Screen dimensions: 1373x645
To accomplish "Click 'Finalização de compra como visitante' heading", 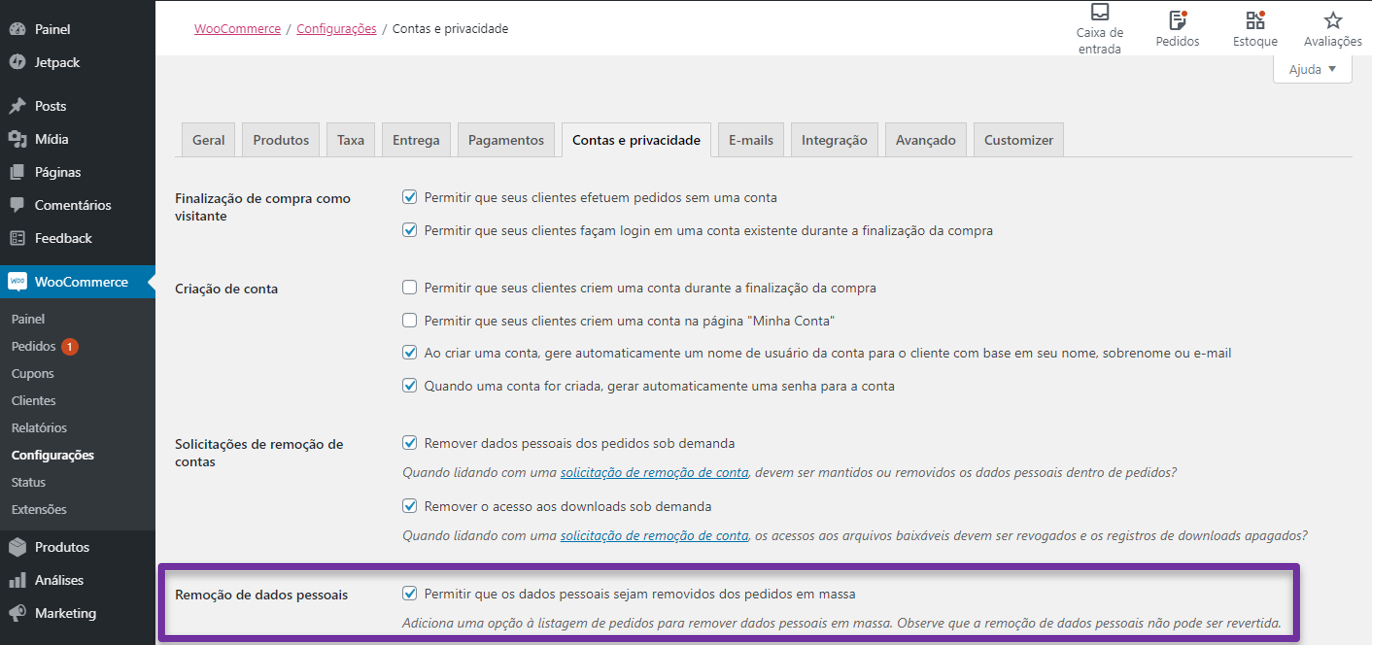I will 263,207.
